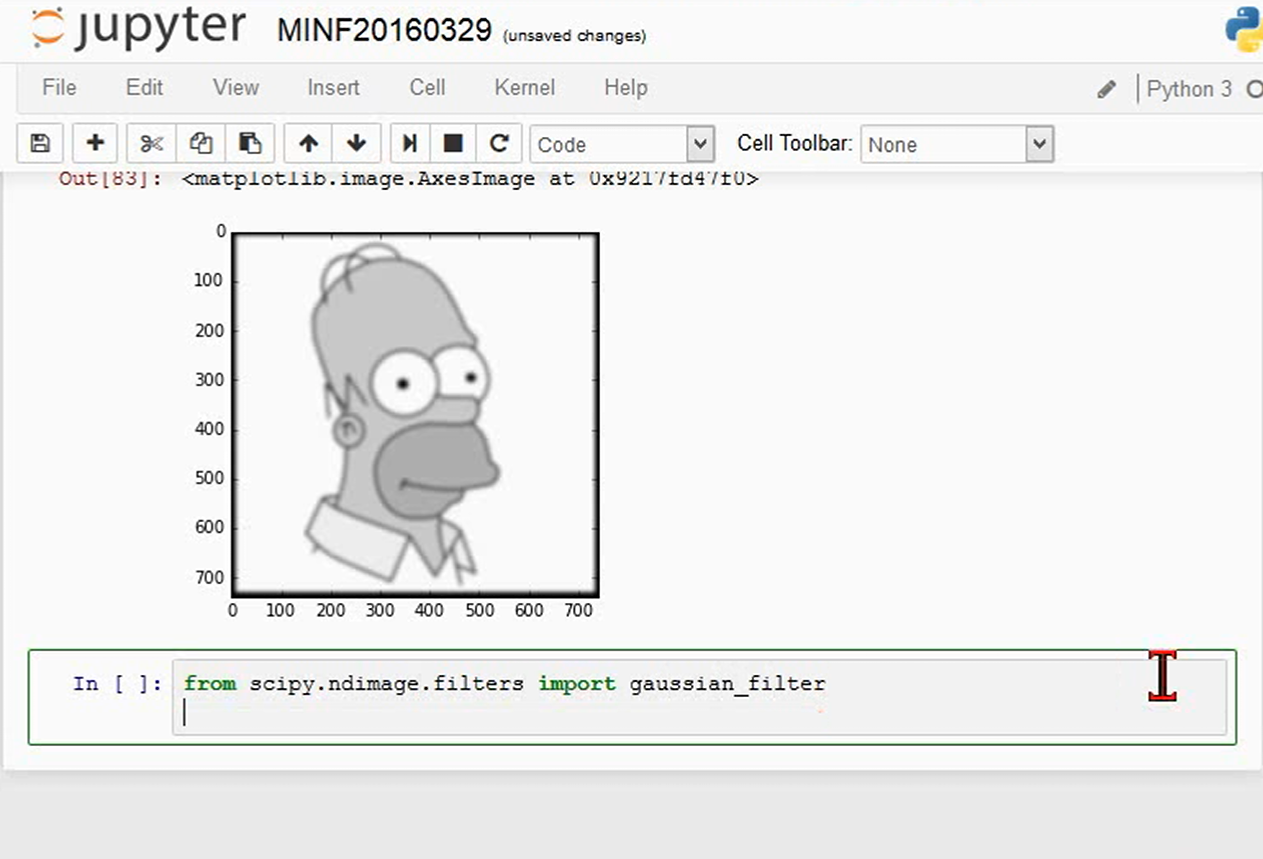
Task: Click the notebook title MINF20160329
Action: coord(384,31)
